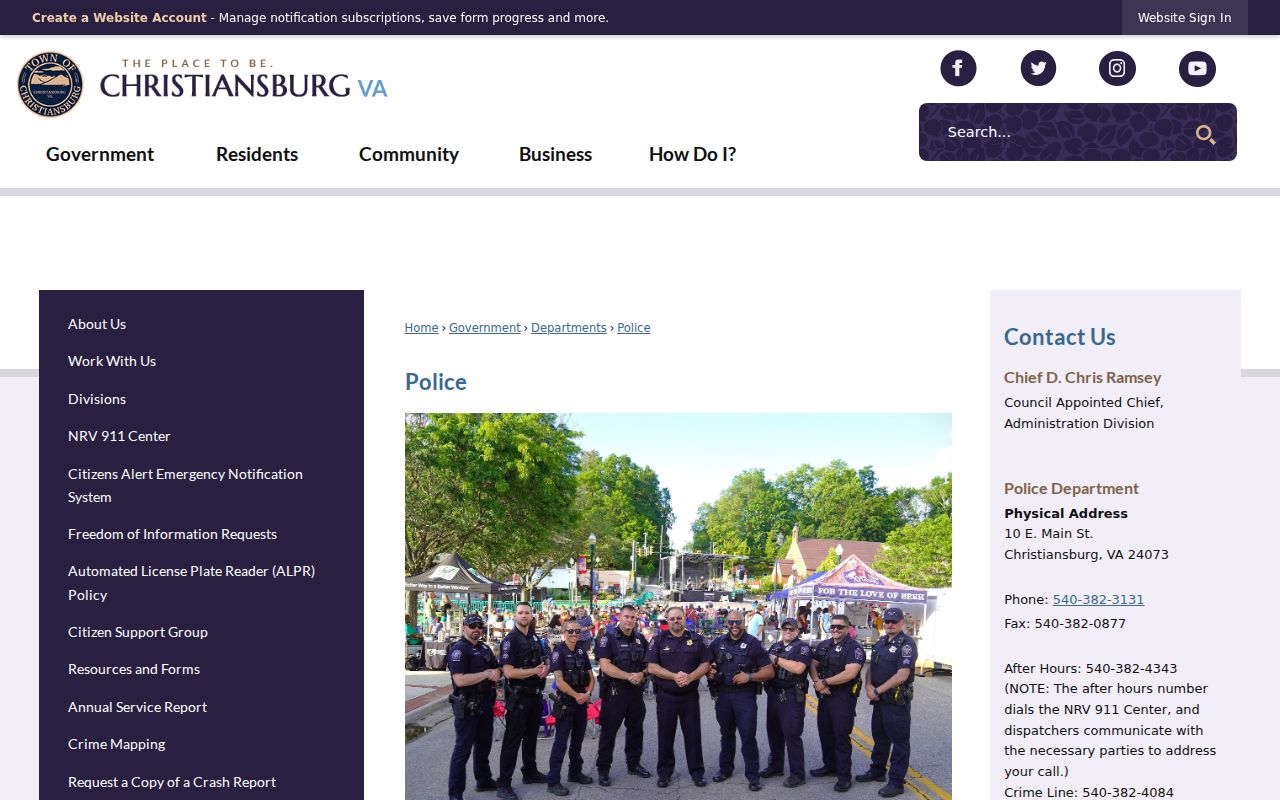The image size is (1280, 800).
Task: Open the How Do I? menu
Action: click(692, 154)
